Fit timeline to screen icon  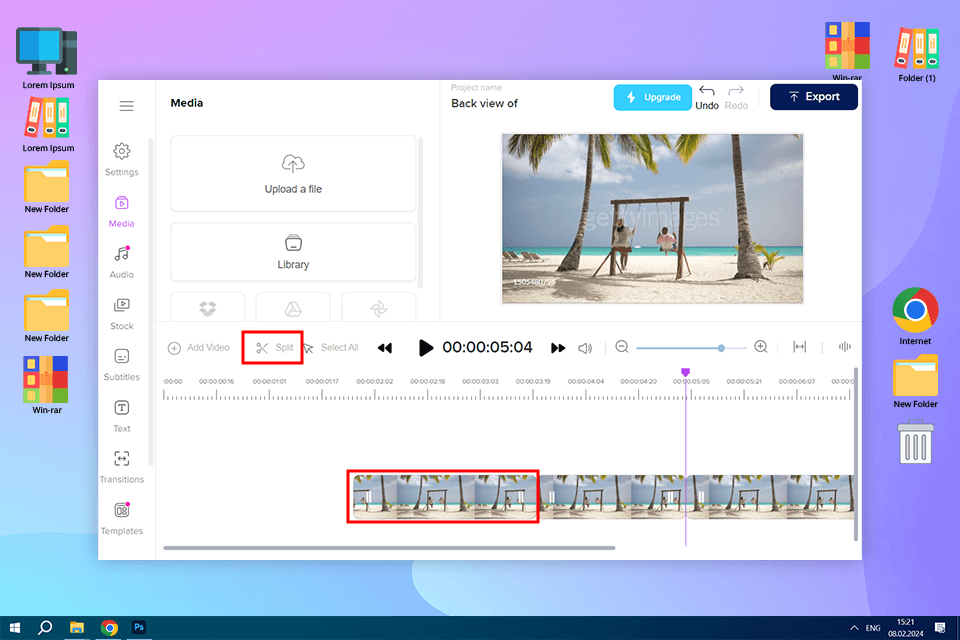800,347
